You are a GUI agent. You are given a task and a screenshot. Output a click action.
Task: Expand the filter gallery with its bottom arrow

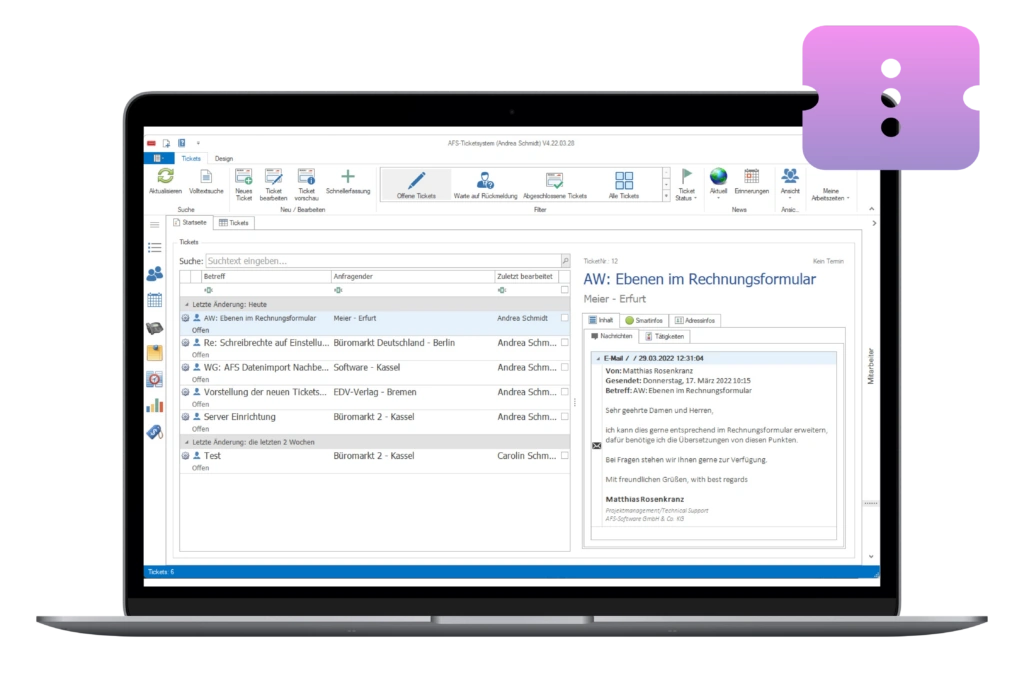pyautogui.click(x=666, y=196)
